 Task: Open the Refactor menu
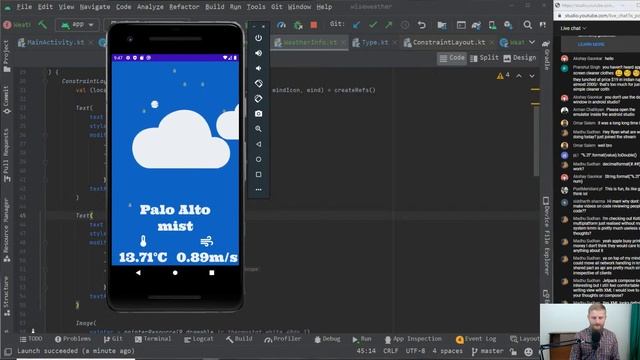pyautogui.click(x=184, y=7)
